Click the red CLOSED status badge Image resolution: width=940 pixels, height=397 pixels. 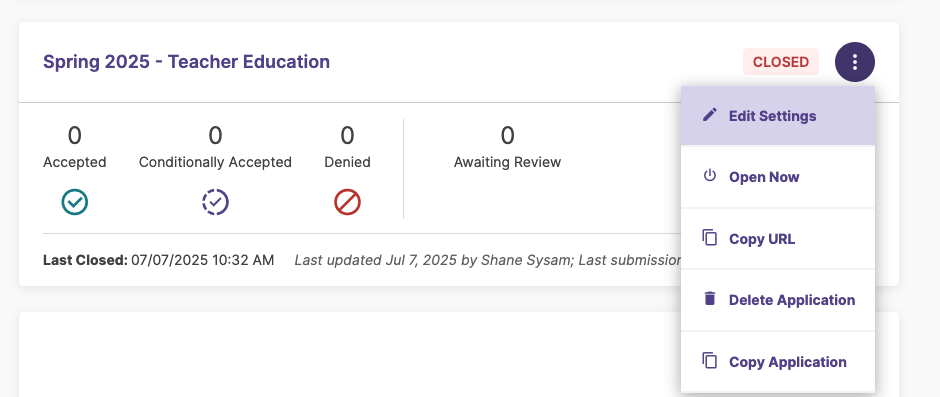[781, 62]
